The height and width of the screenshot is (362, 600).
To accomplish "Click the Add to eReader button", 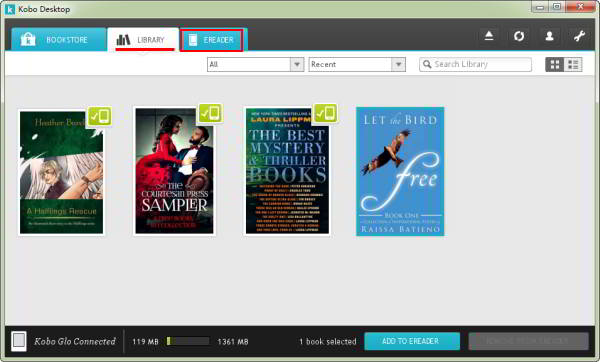I will tap(412, 341).
